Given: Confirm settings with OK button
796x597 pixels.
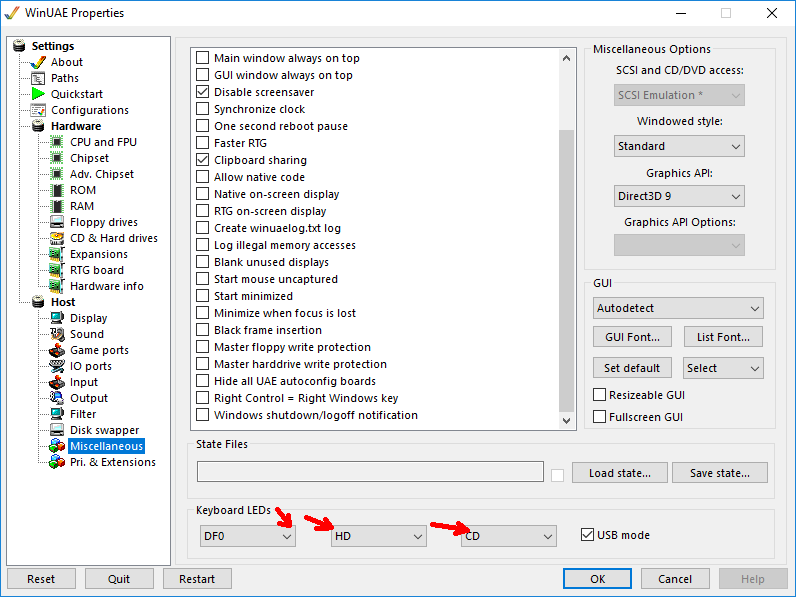Looking at the screenshot, I should tap(598, 579).
